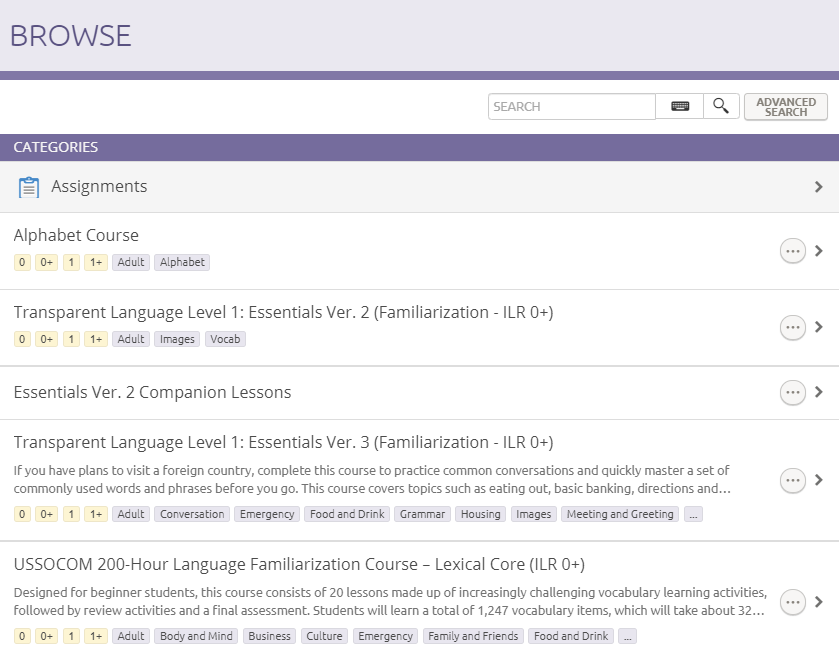Click the on-screen keyboard icon beside search
Image resolution: width=839 pixels, height=658 pixels.
[x=679, y=106]
